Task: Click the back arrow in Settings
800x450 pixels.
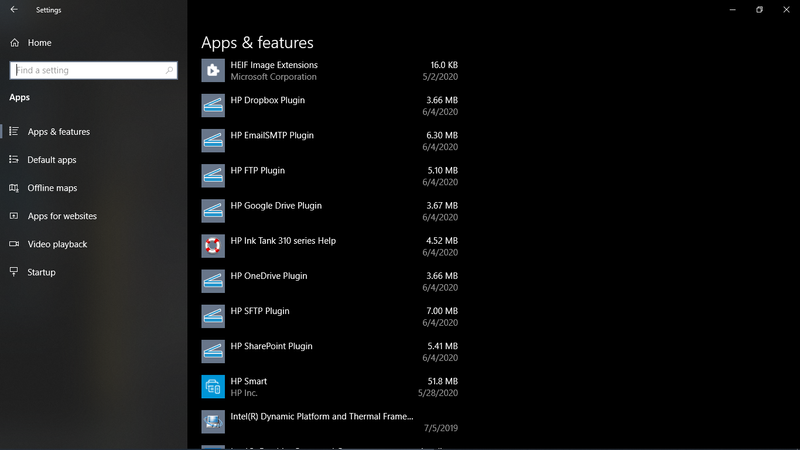Action: point(14,10)
